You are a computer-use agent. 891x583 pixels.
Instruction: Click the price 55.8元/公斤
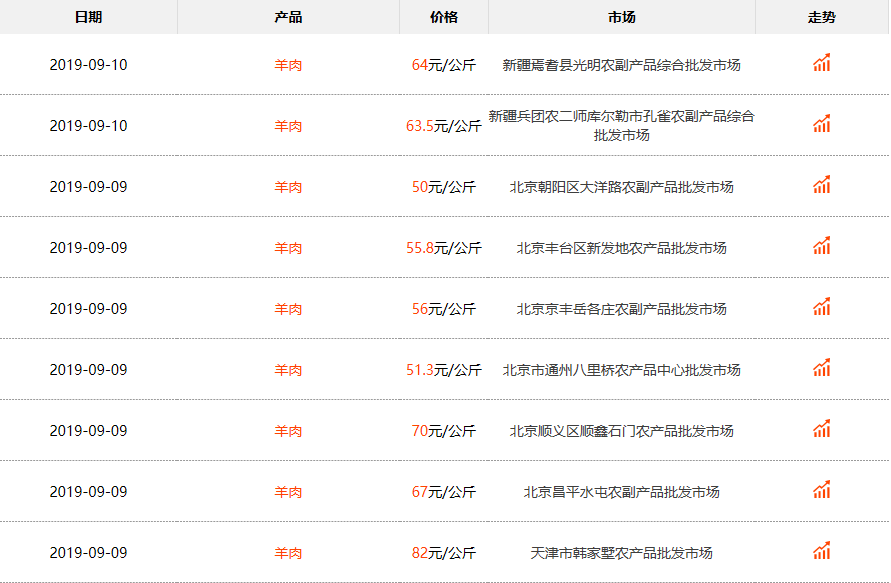444,248
